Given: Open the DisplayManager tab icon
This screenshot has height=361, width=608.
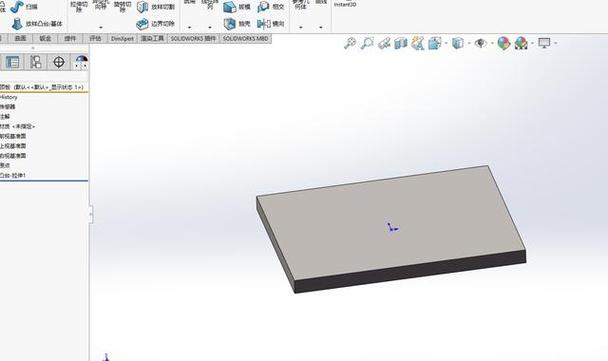Looking at the screenshot, I should [x=81, y=62].
